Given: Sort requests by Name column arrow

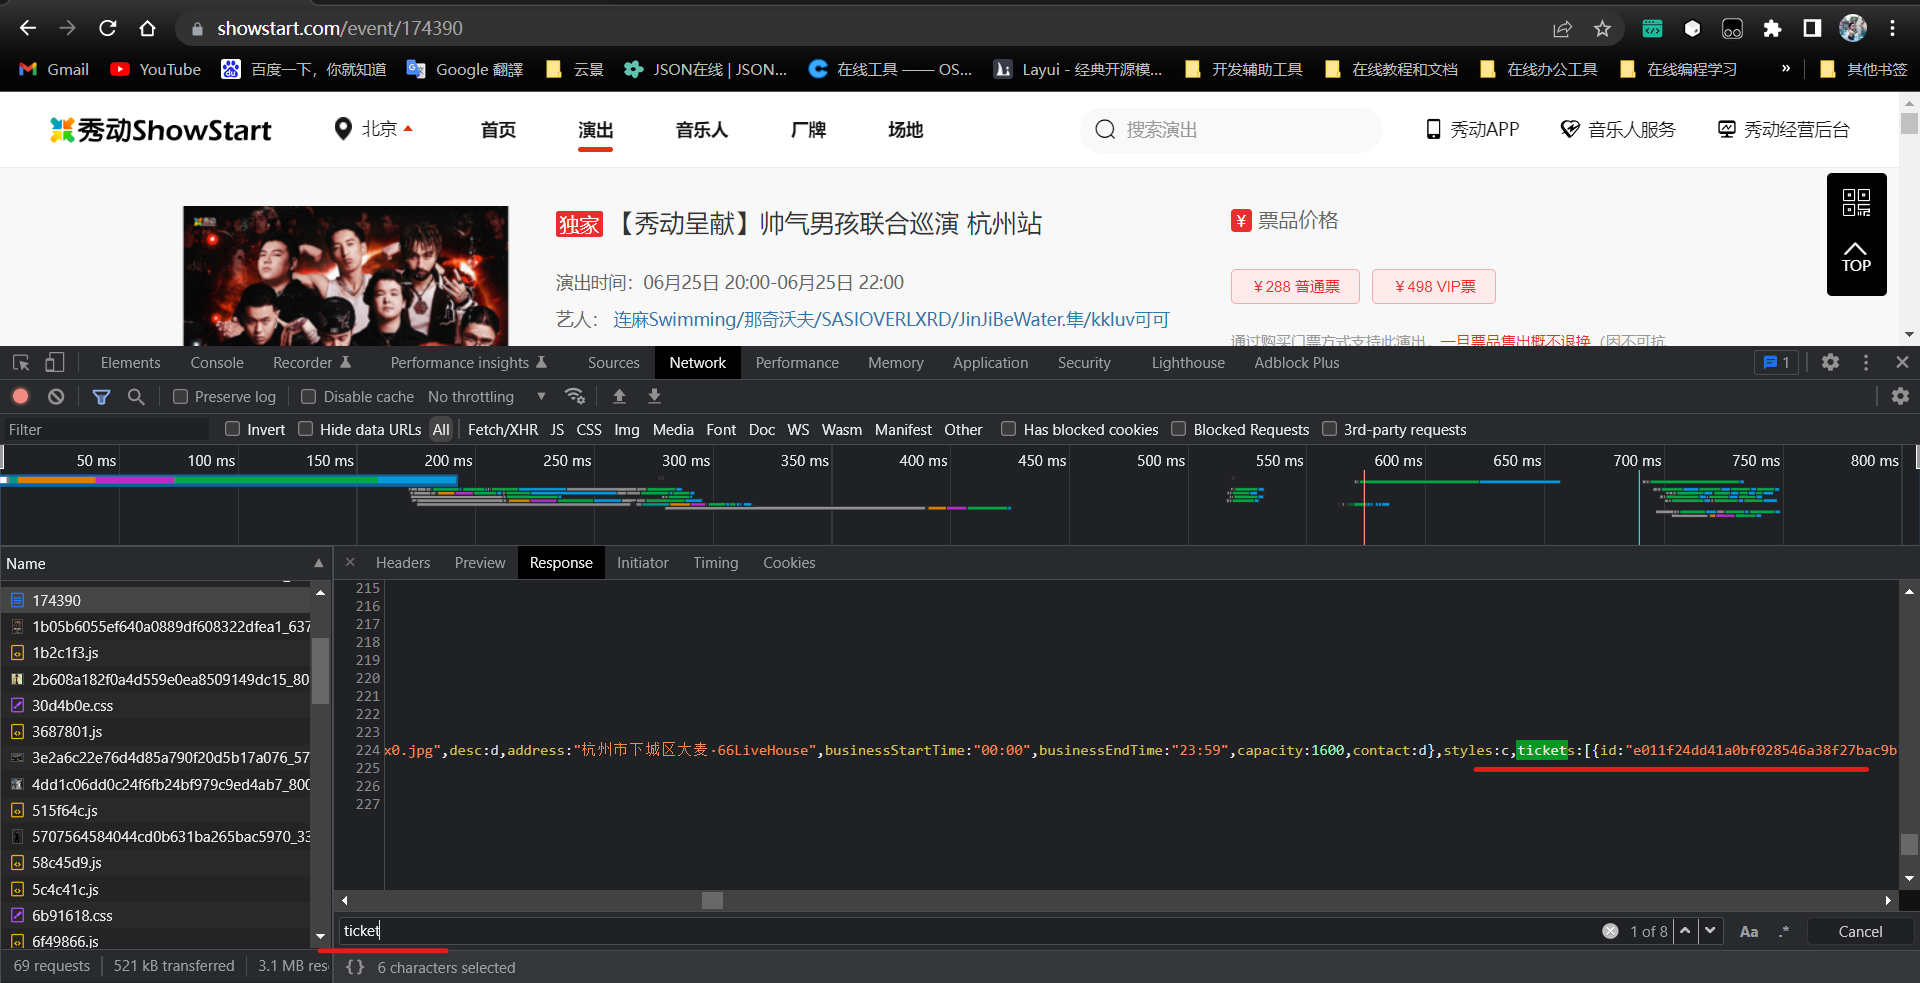Looking at the screenshot, I should click(x=319, y=563).
